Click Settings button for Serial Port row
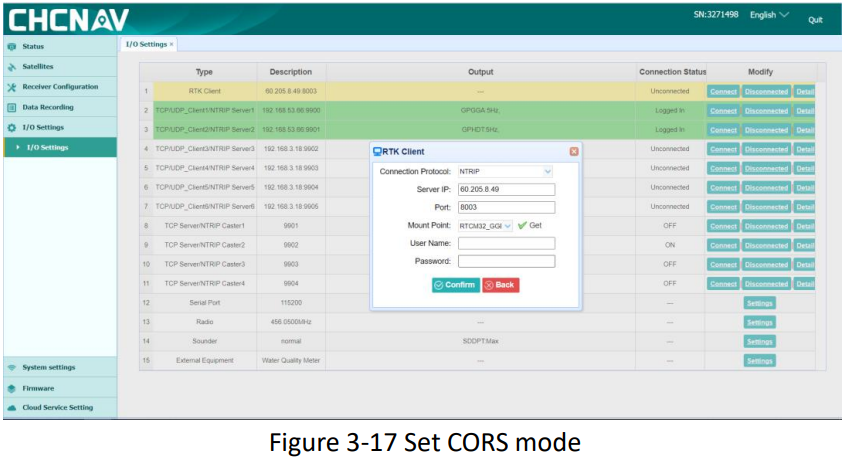The height and width of the screenshot is (458, 845). 759,303
